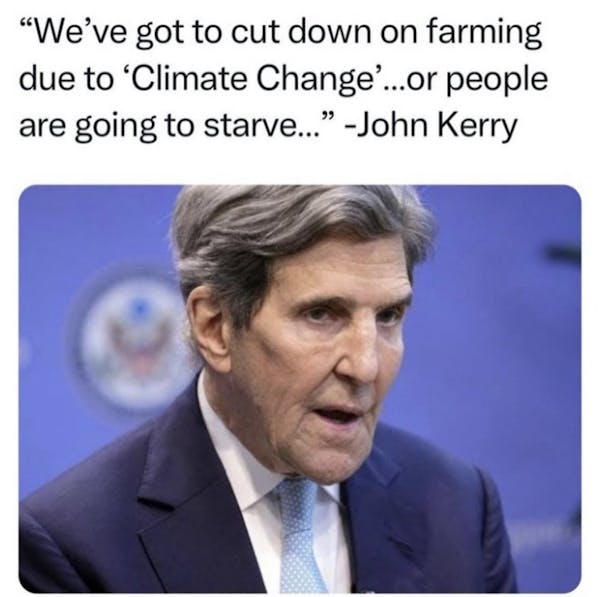Click the word "starve" in the quote
Image resolution: width=600 pixels, height=597 pixels.
point(247,126)
